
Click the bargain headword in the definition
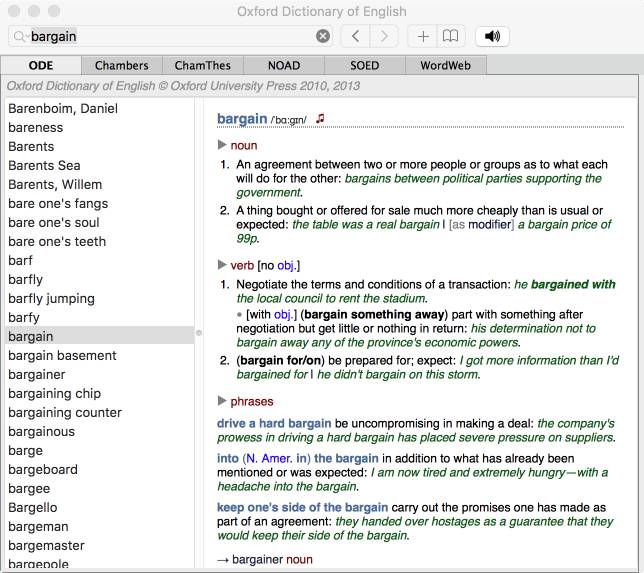(242, 119)
